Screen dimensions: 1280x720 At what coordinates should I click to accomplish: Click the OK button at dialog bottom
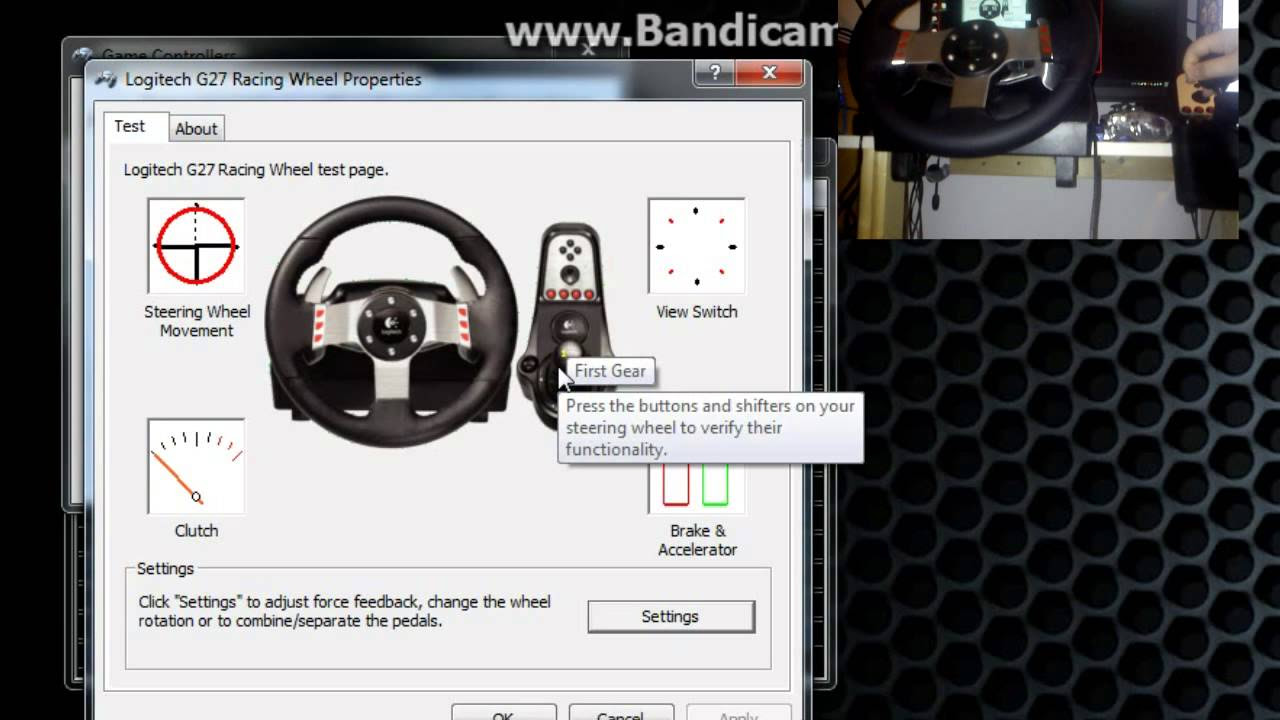pyautogui.click(x=503, y=712)
